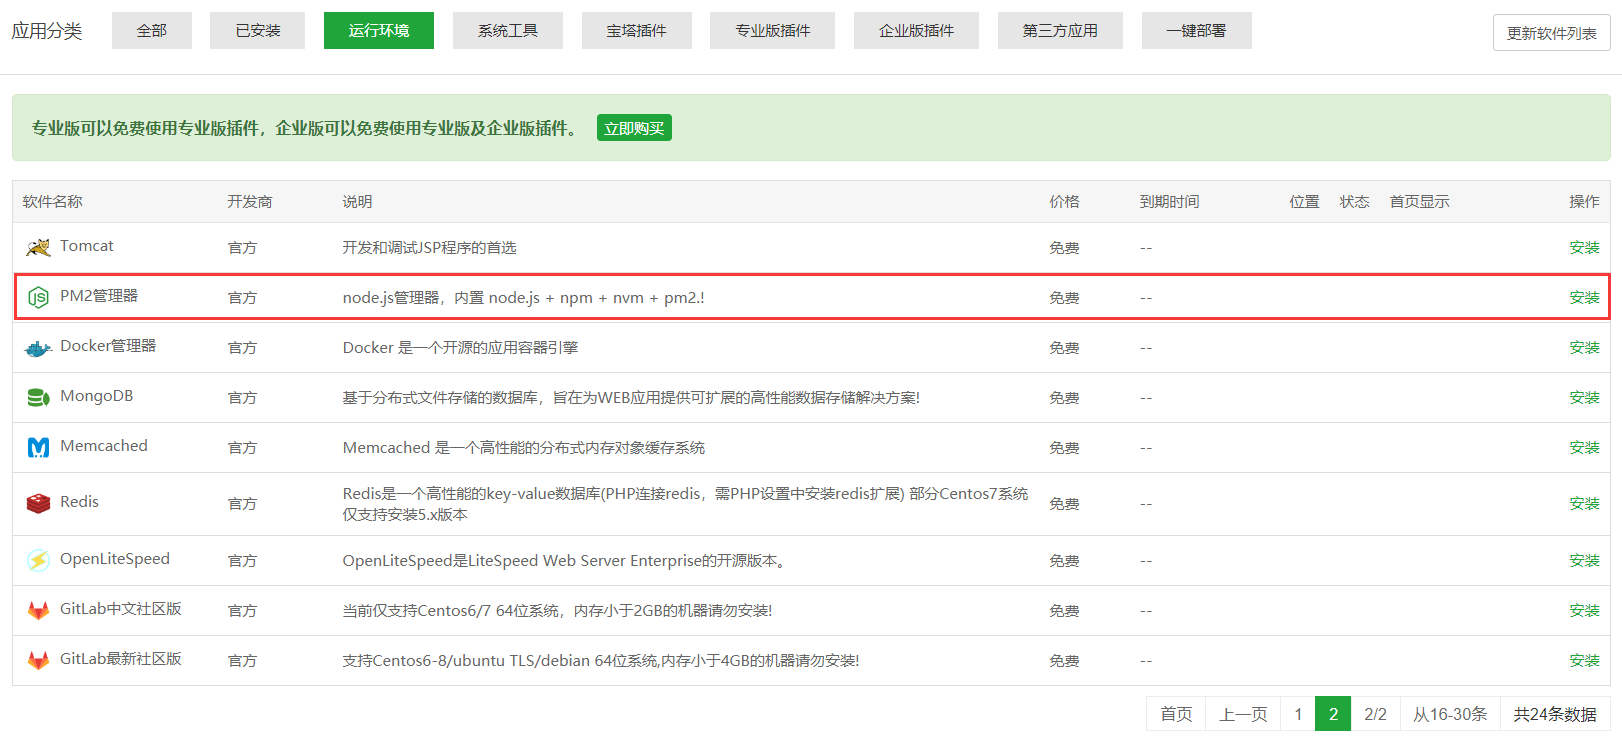
Task: Open the 企业版插件 category tab
Action: click(916, 30)
